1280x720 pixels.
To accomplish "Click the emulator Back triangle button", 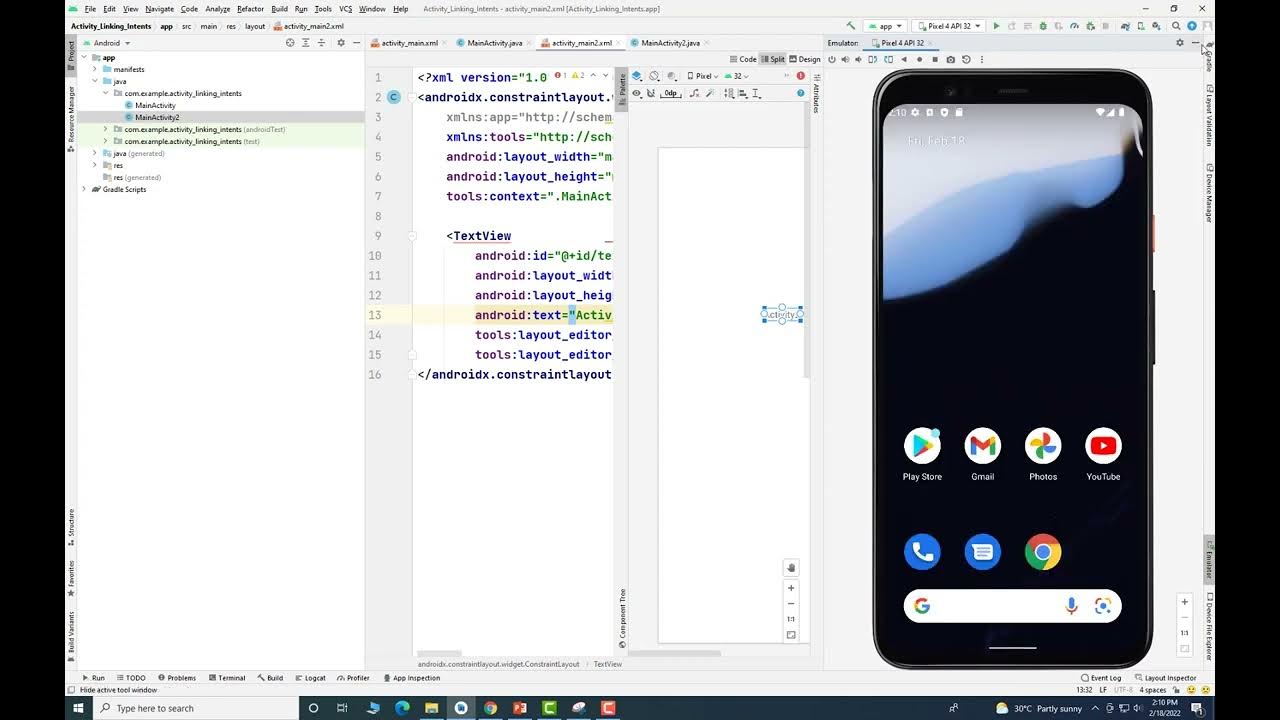I will [x=904, y=60].
